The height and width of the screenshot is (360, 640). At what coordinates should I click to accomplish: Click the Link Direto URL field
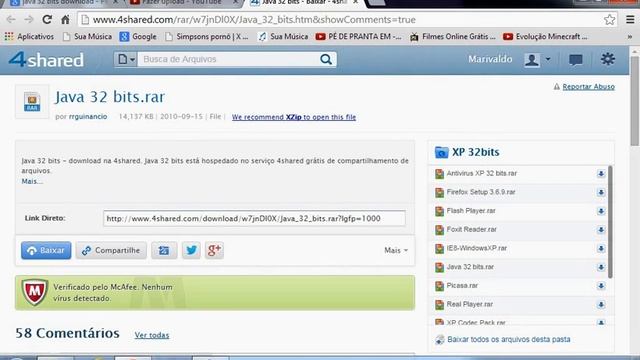254,218
